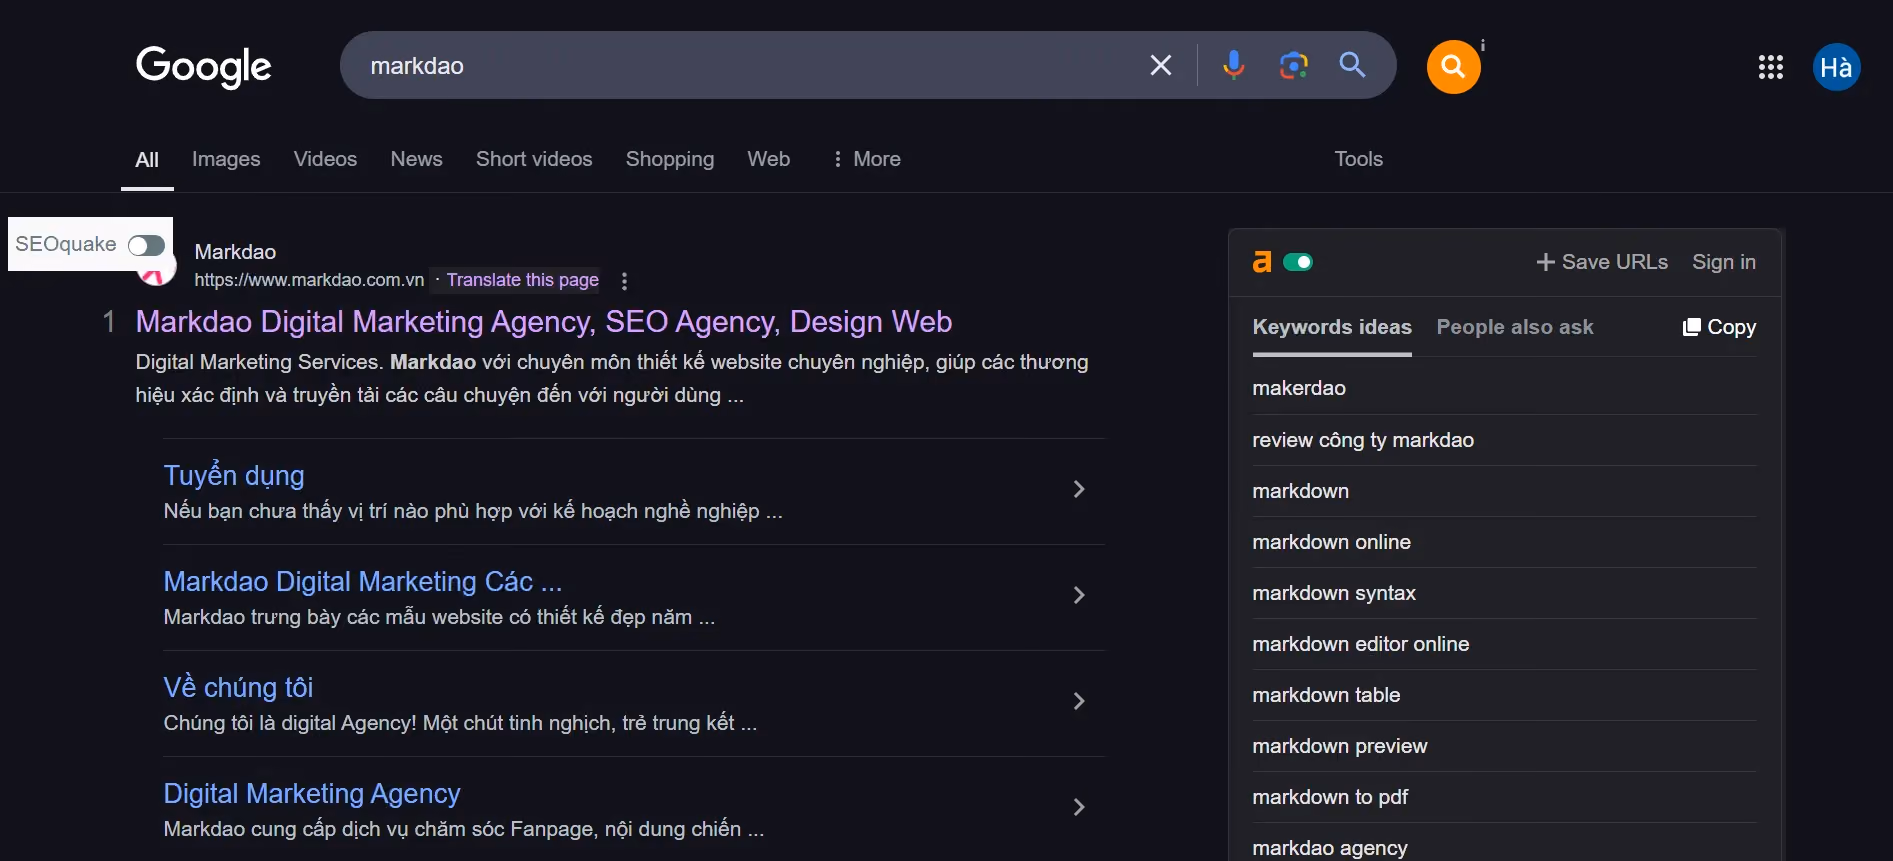Click the Sign in link
The image size is (1893, 861).
point(1724,262)
